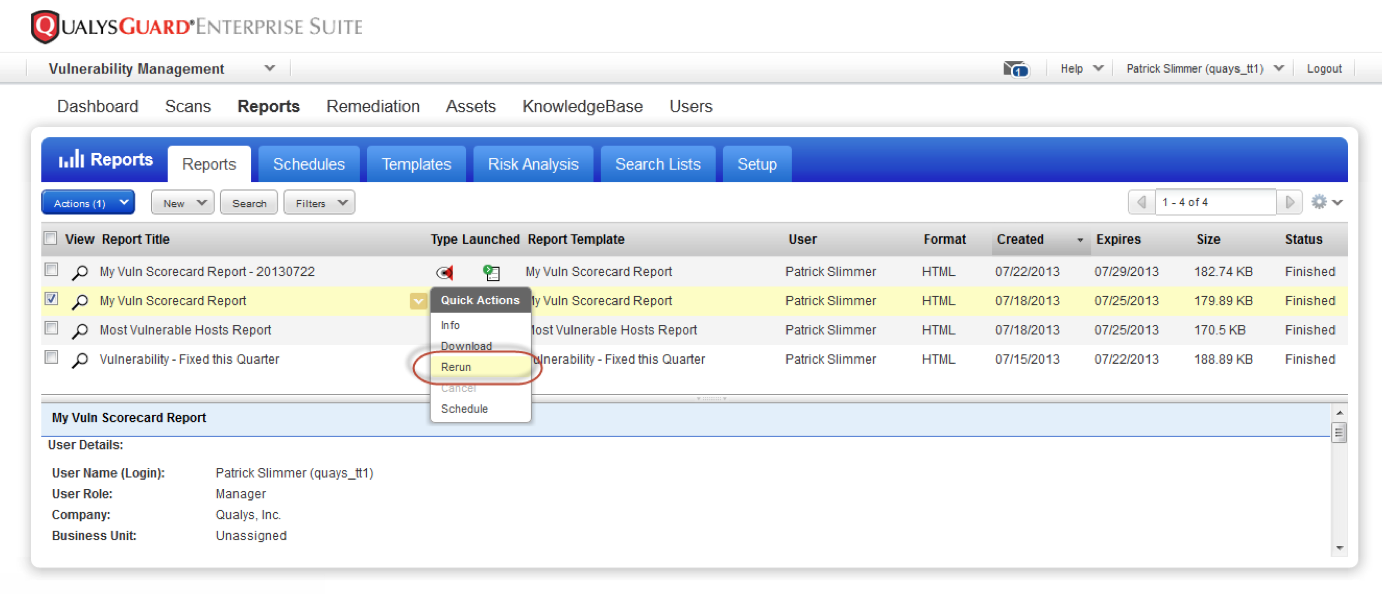View My Vuln Scorecard Report - 20130722 magnifier
The height and width of the screenshot is (594, 1382).
80,272
